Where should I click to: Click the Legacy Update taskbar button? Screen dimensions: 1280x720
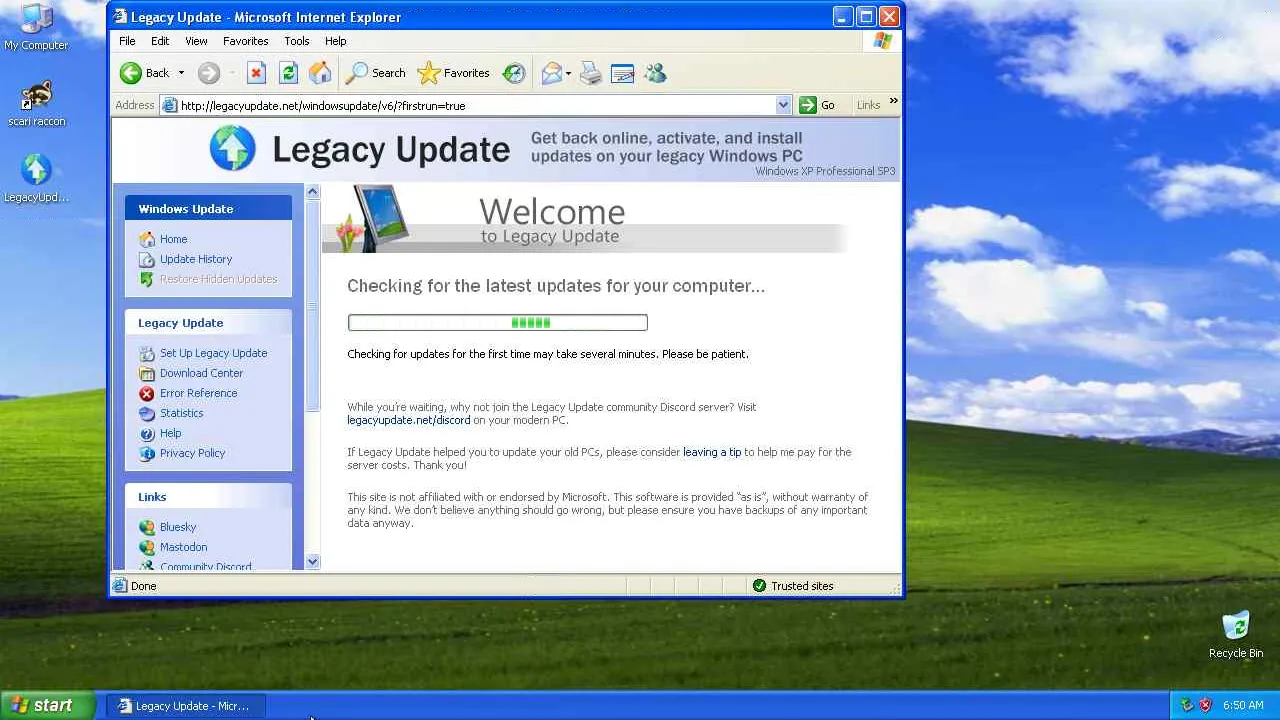point(185,706)
